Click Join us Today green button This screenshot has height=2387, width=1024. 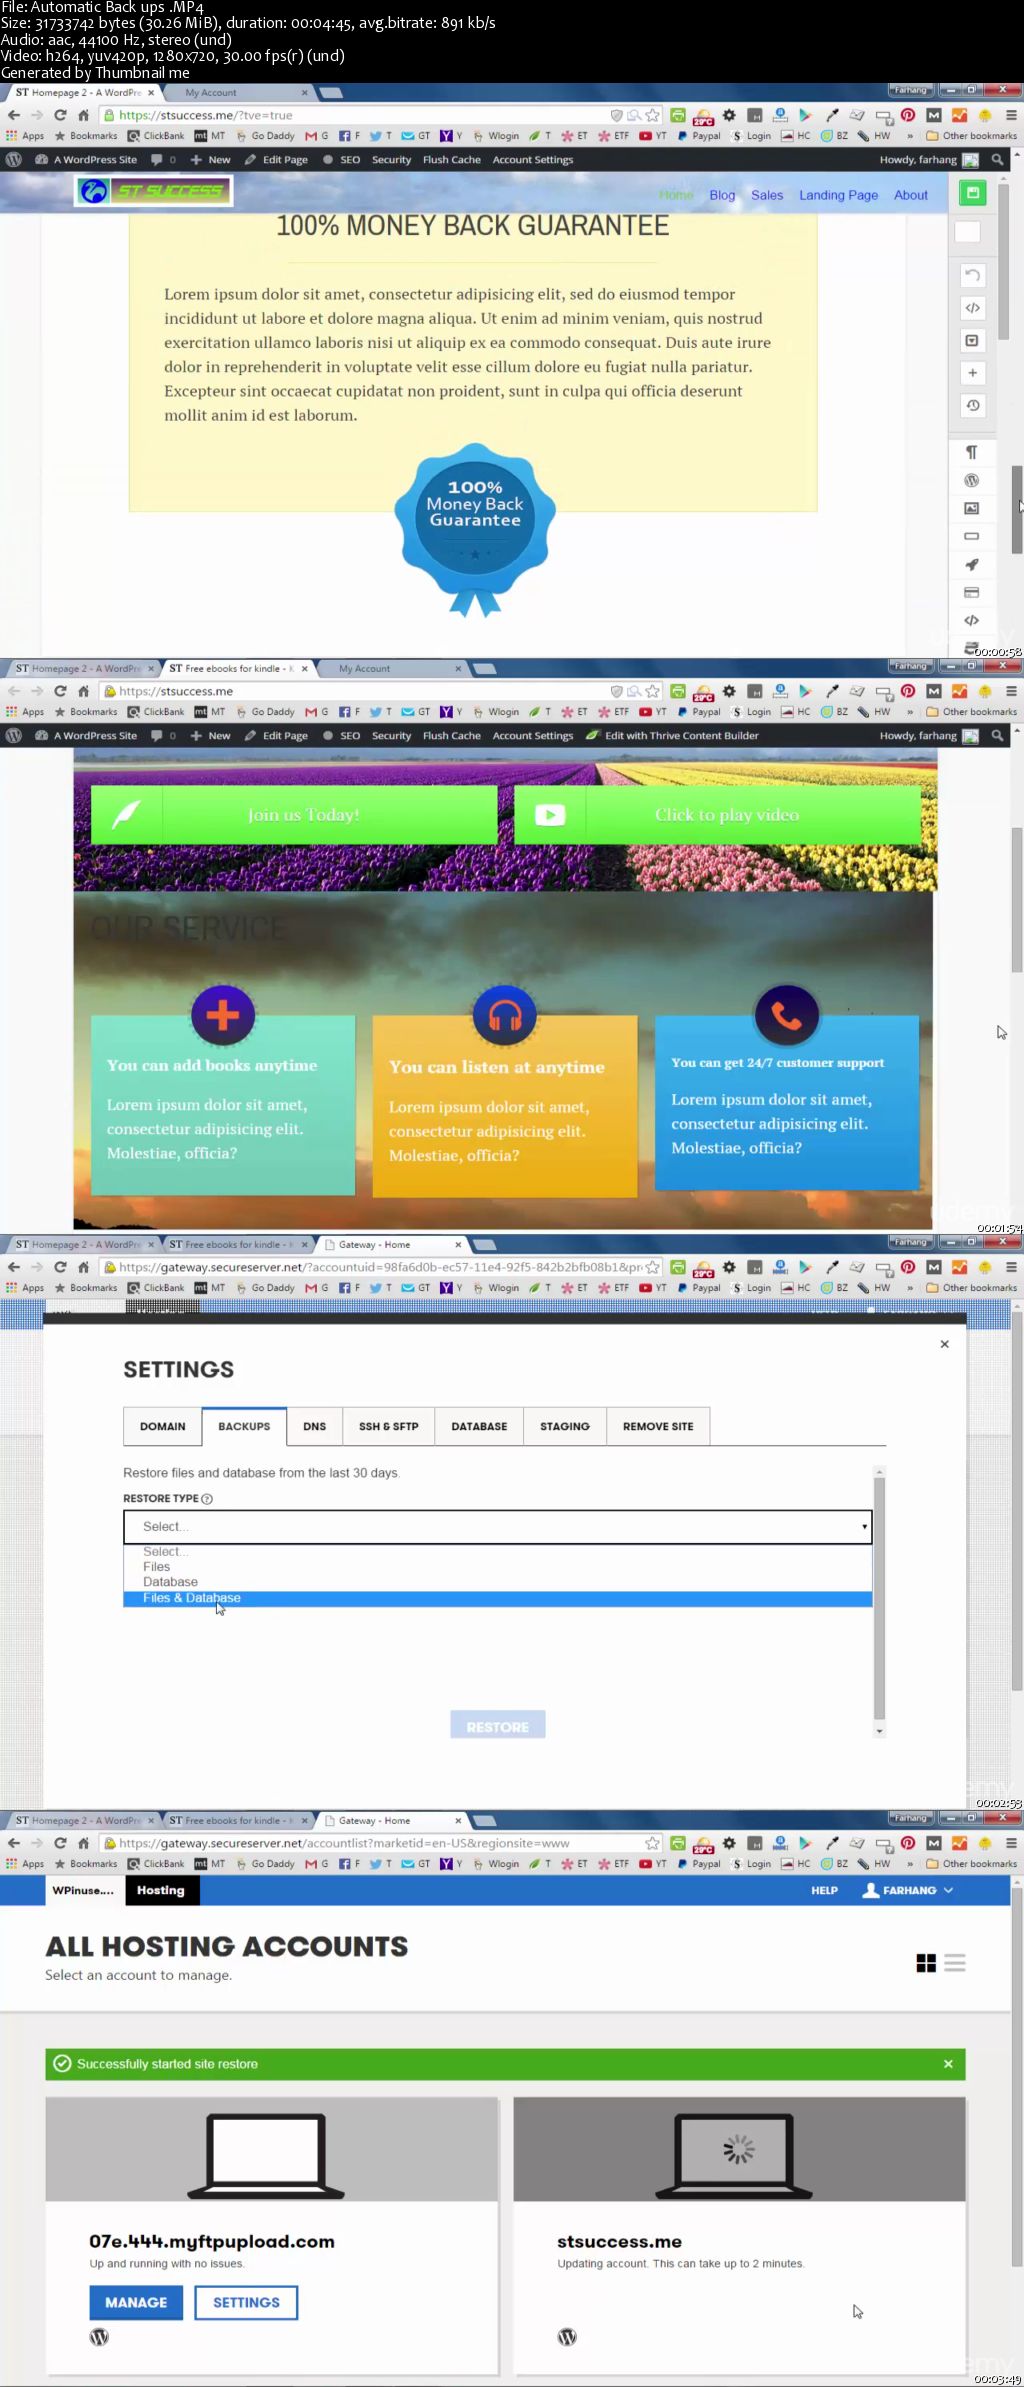[x=294, y=815]
